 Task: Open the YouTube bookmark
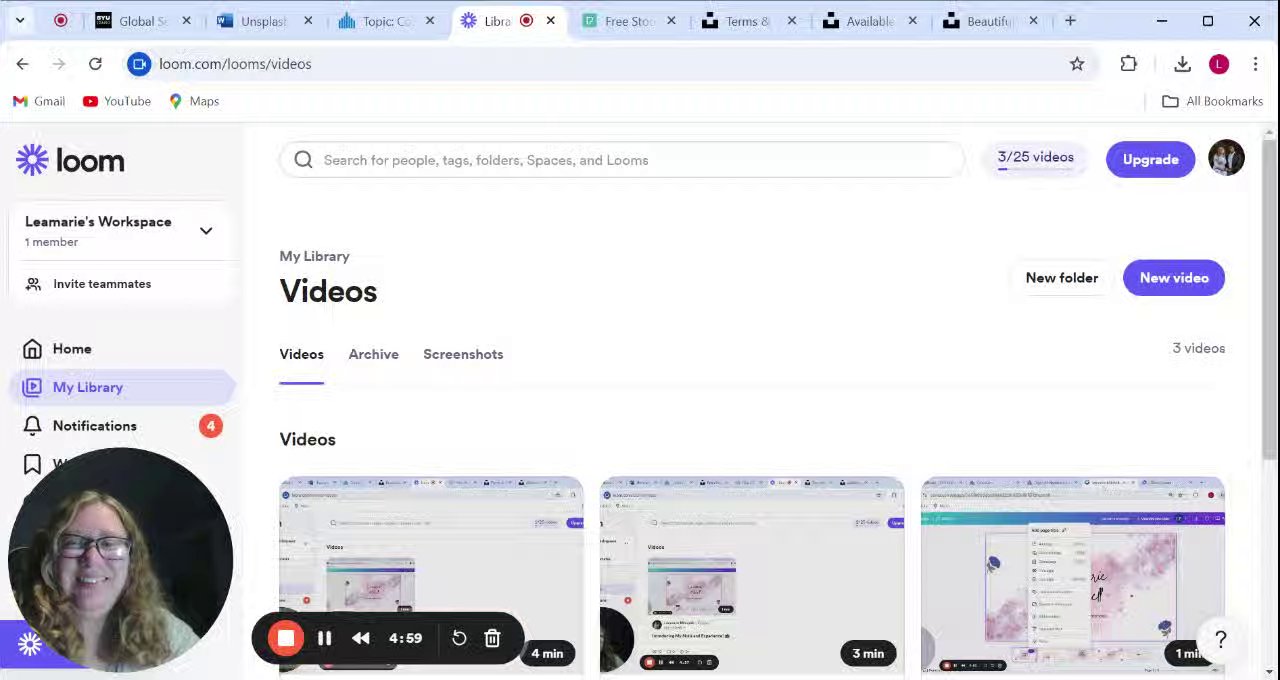117,101
